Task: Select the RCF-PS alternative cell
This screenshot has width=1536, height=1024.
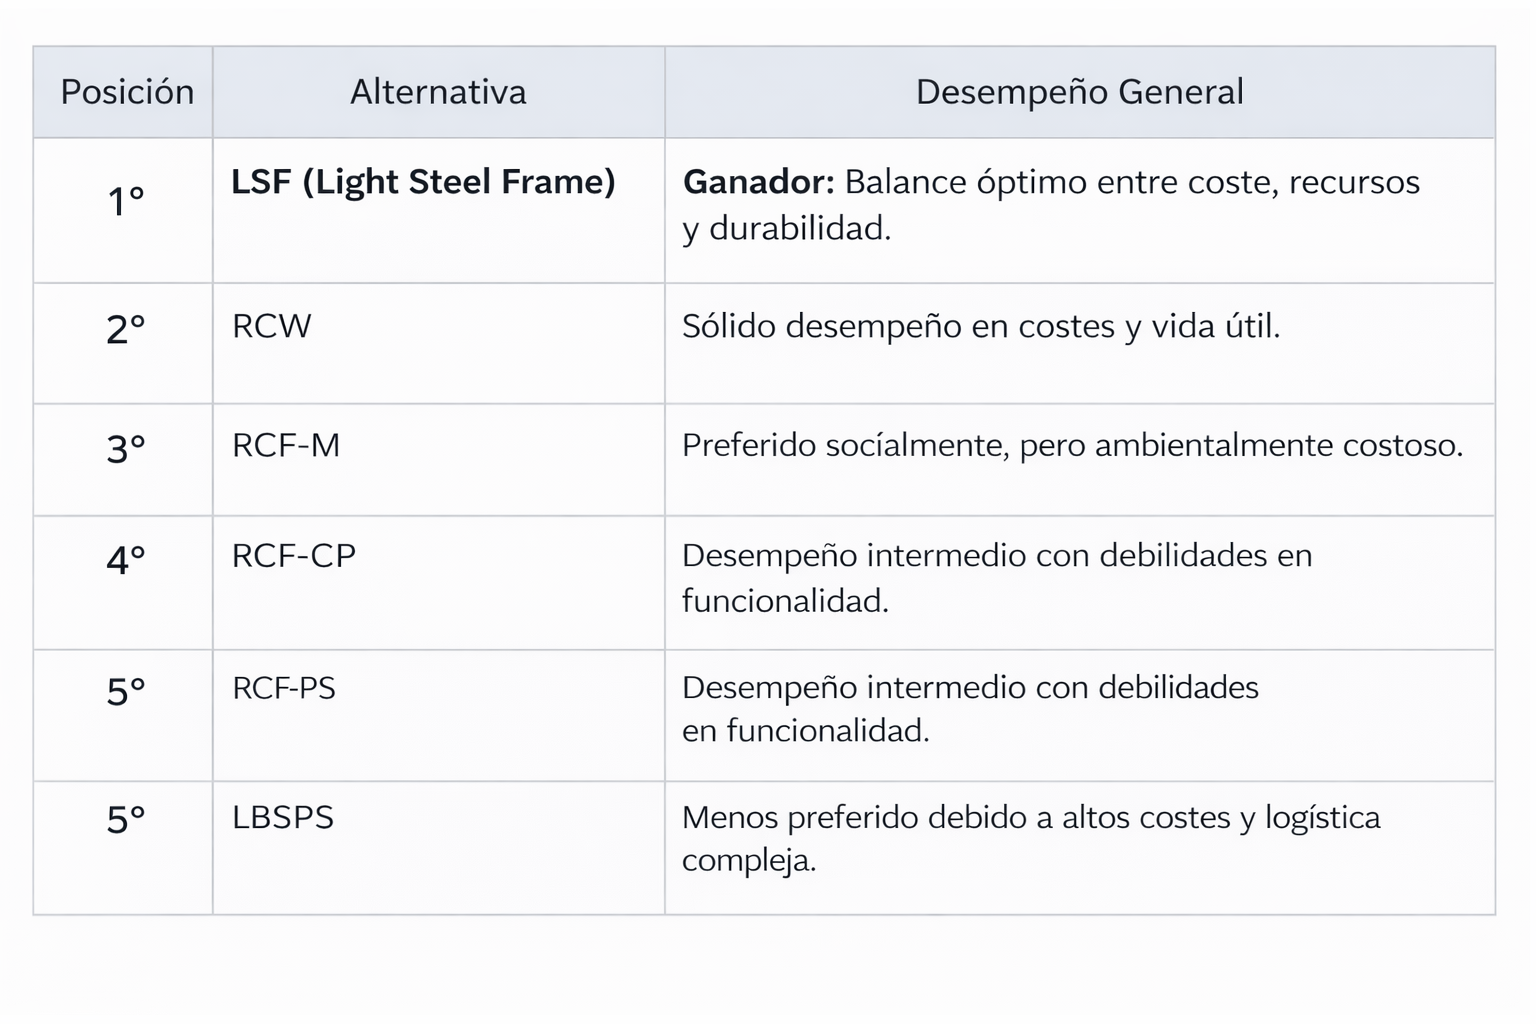Action: (x=284, y=688)
